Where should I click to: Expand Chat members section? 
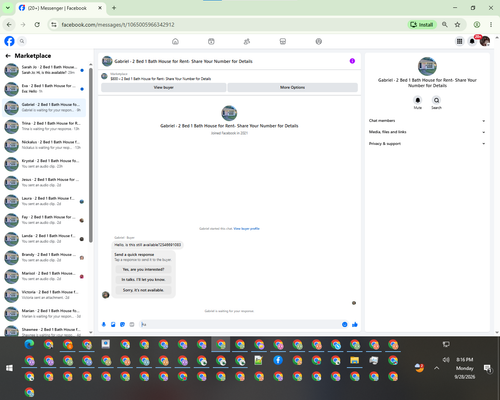click(x=427, y=121)
